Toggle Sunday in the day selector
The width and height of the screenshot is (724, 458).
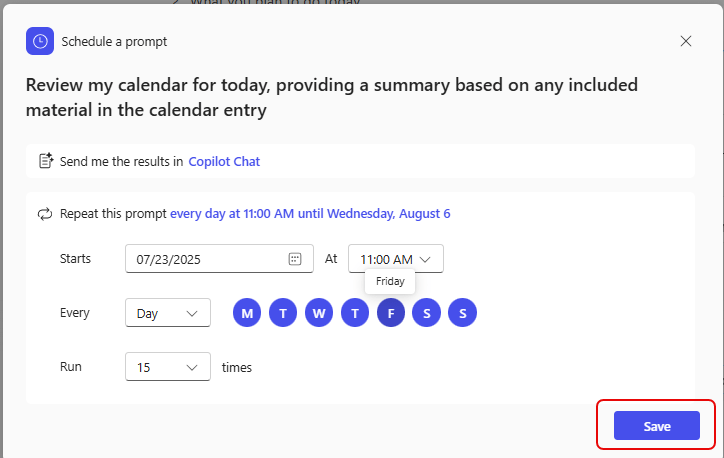click(462, 313)
